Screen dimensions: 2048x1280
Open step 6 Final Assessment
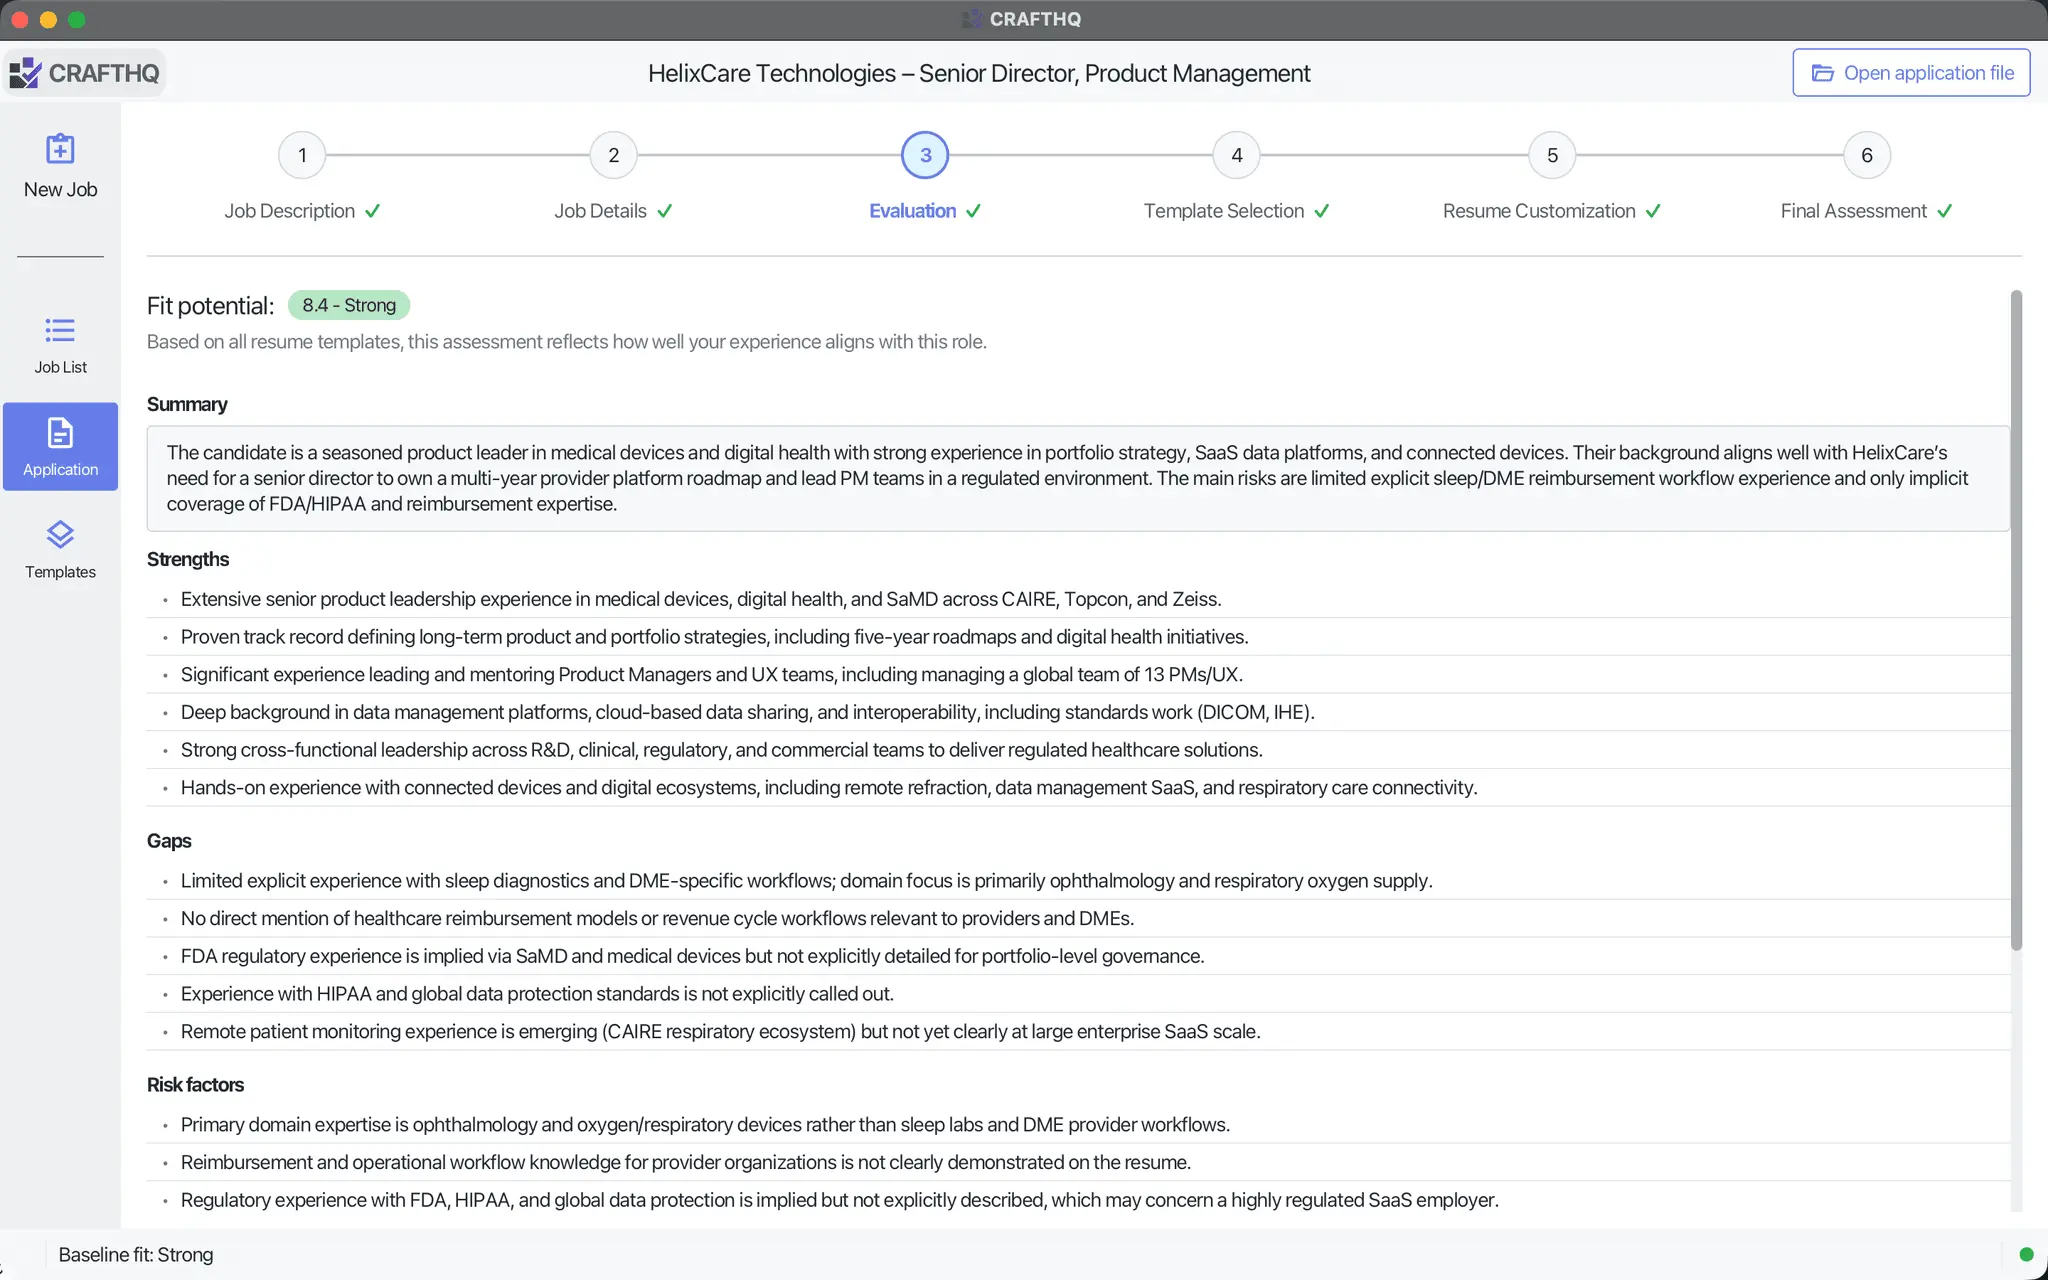coord(1867,155)
